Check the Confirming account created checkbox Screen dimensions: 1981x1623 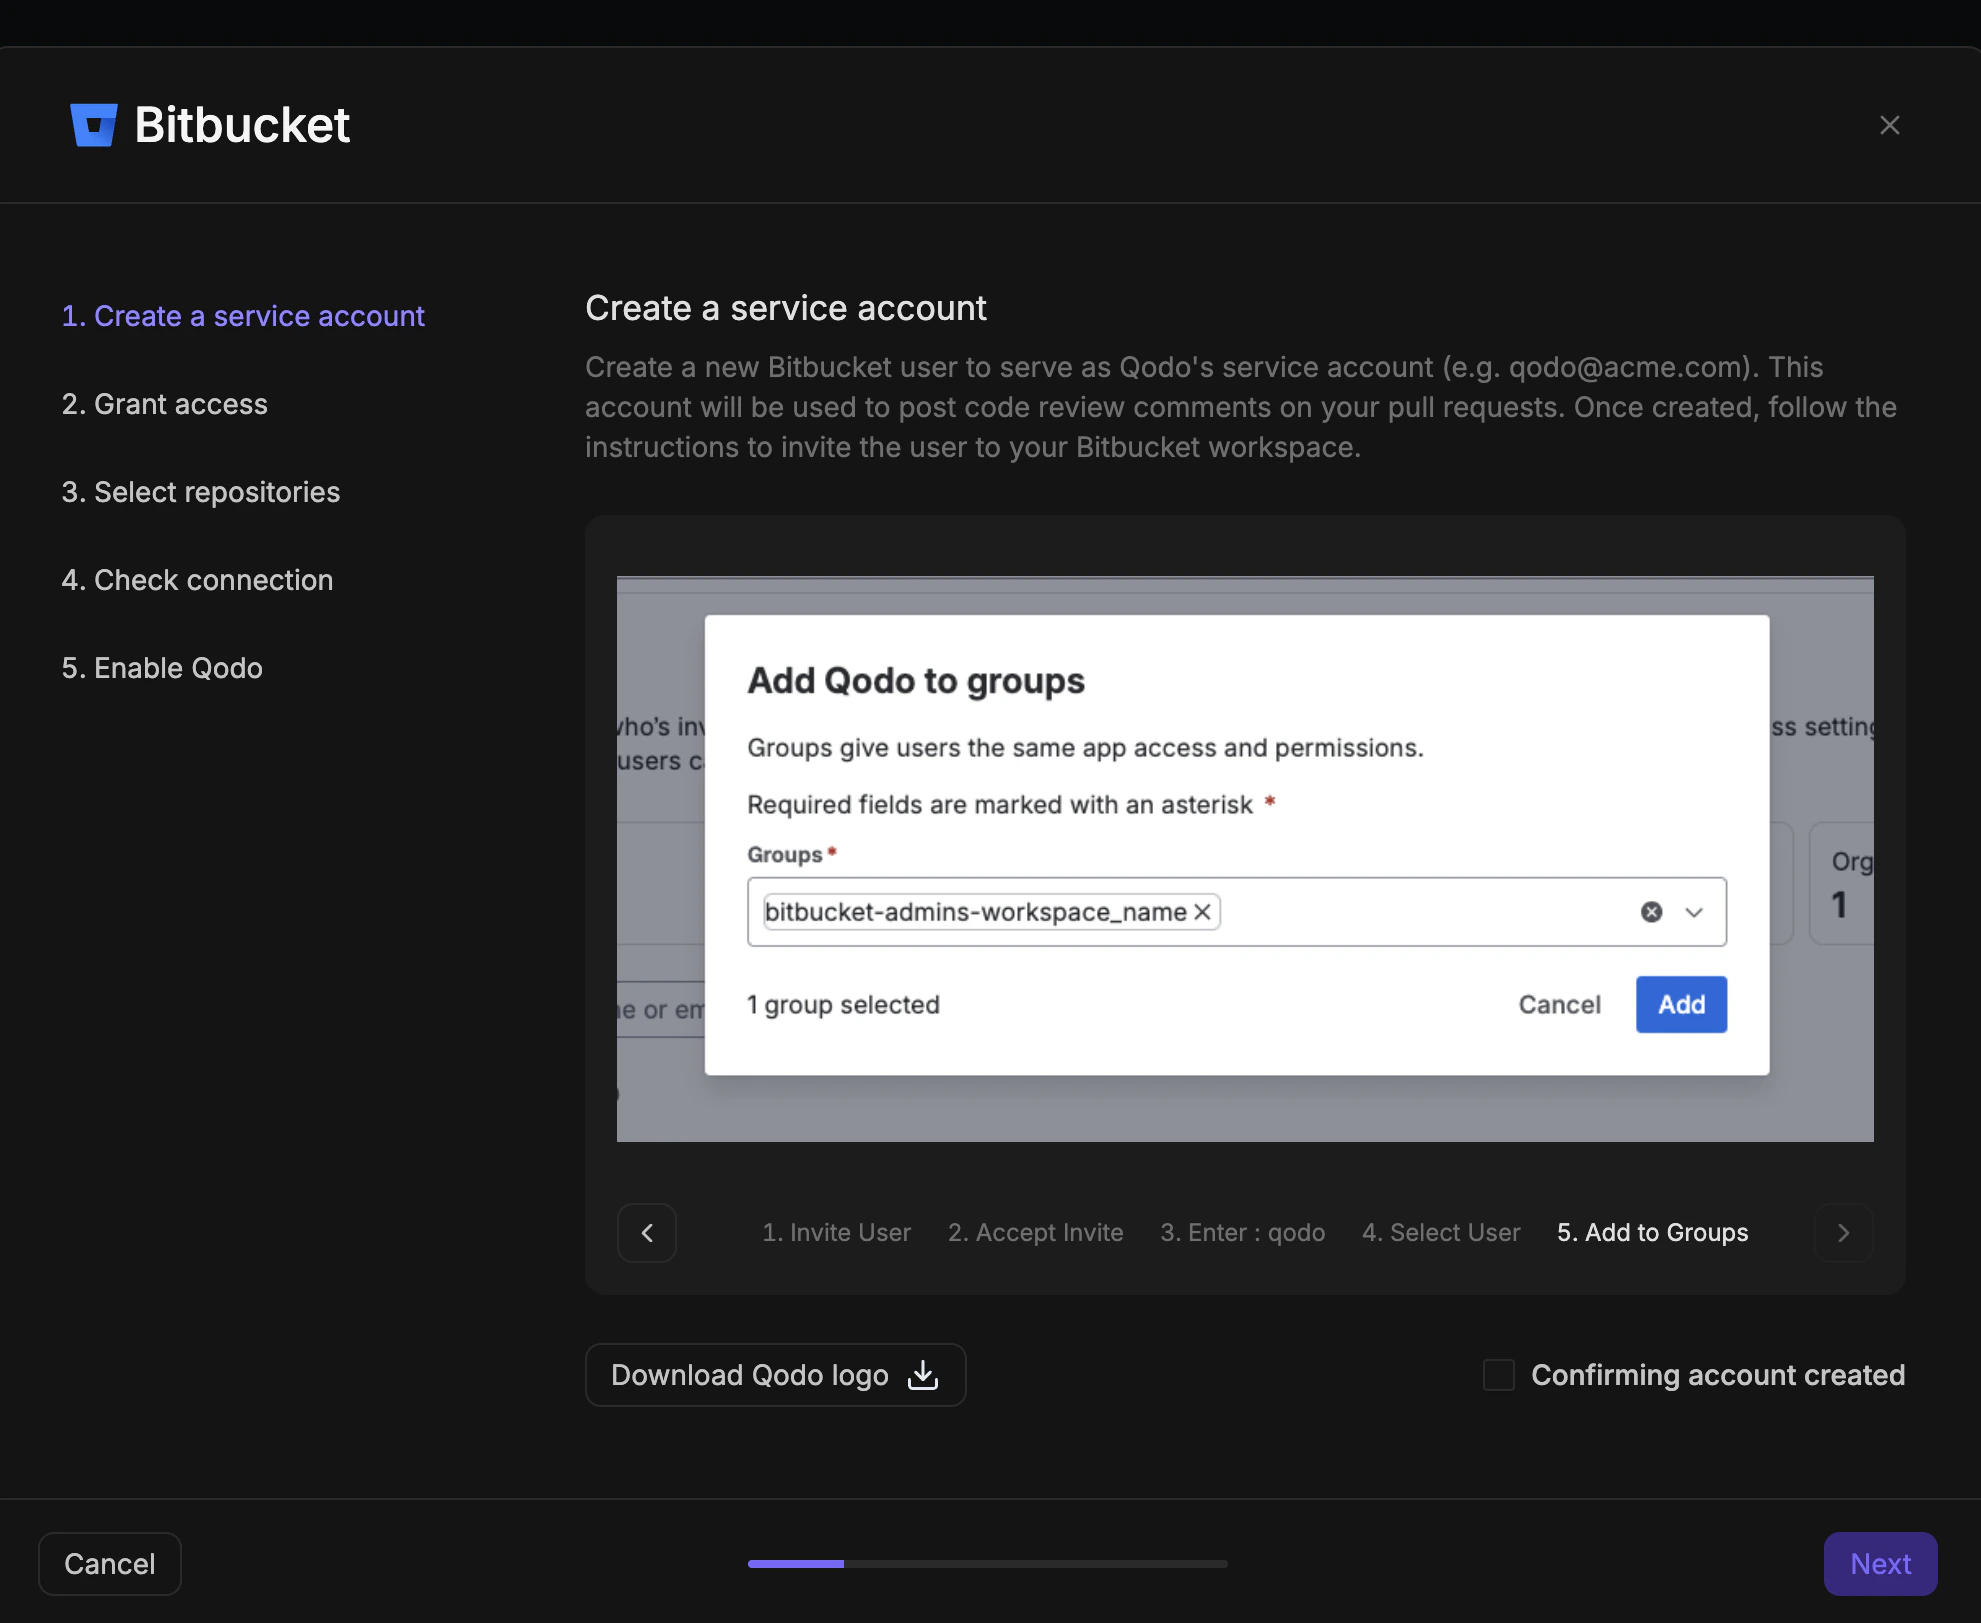pyautogui.click(x=1499, y=1375)
